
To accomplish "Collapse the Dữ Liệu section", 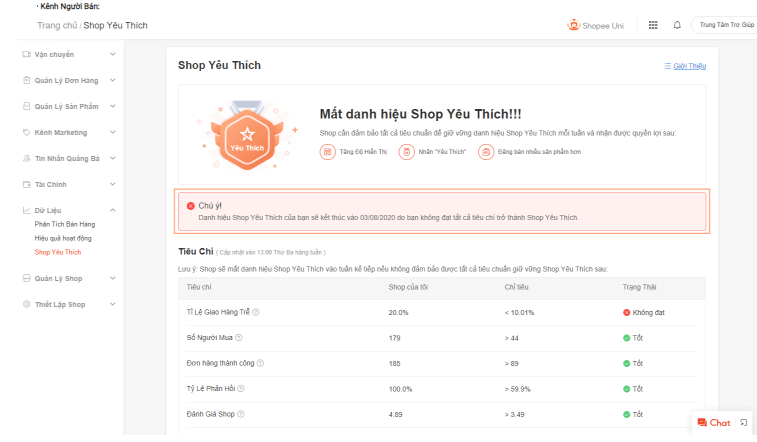I will (112, 211).
